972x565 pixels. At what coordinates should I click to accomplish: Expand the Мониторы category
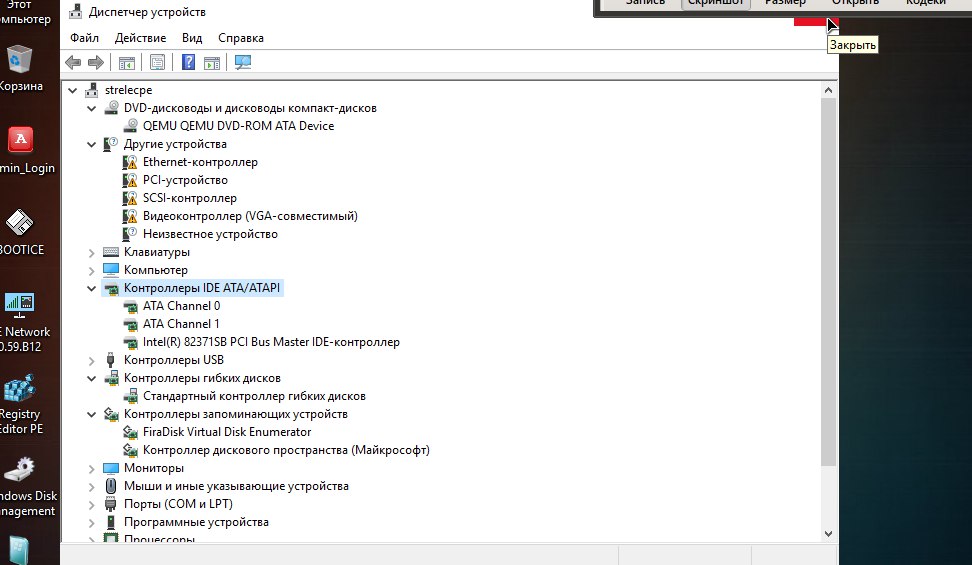point(91,468)
